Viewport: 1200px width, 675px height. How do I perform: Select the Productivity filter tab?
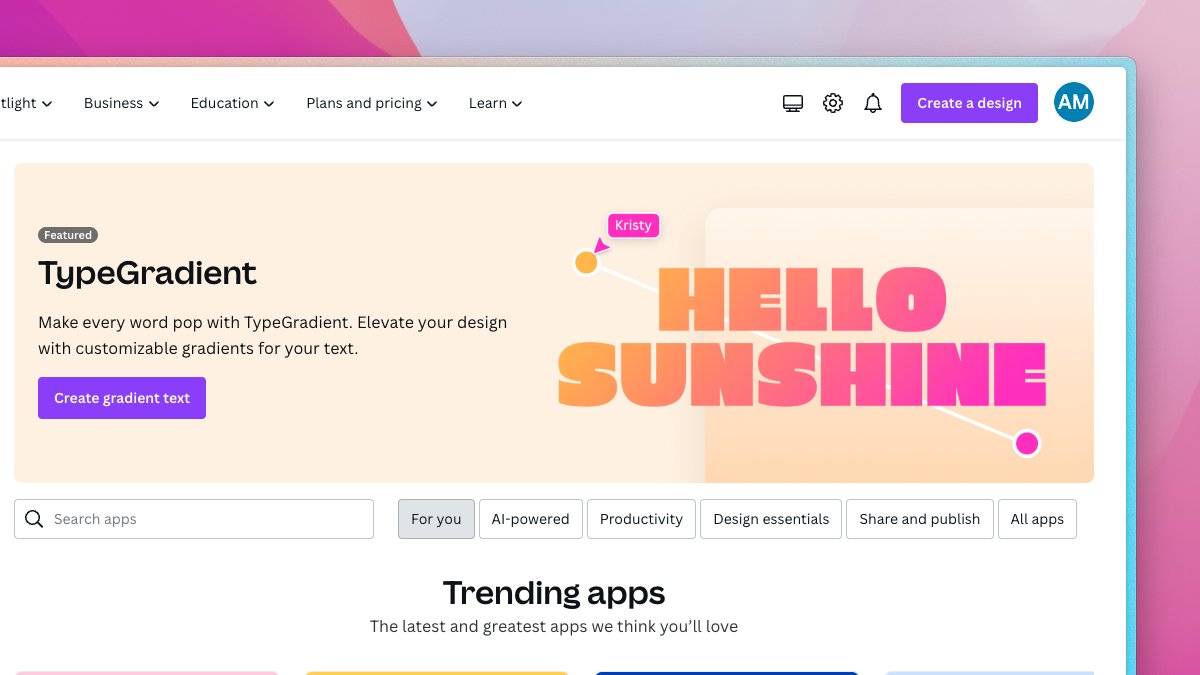coord(641,519)
